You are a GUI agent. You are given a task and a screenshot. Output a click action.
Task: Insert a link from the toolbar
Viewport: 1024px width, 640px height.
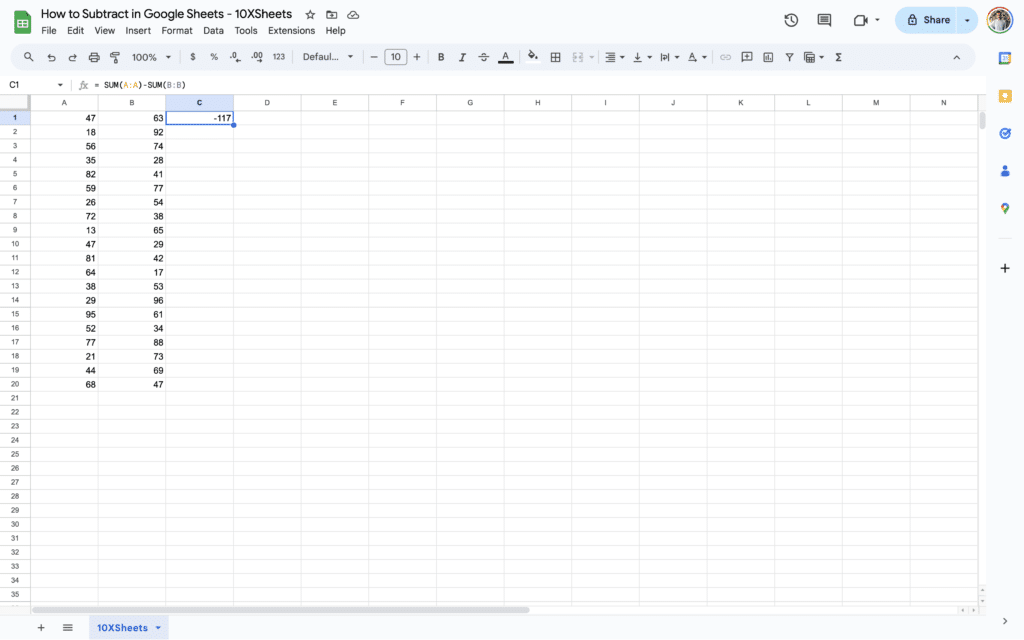[725, 57]
